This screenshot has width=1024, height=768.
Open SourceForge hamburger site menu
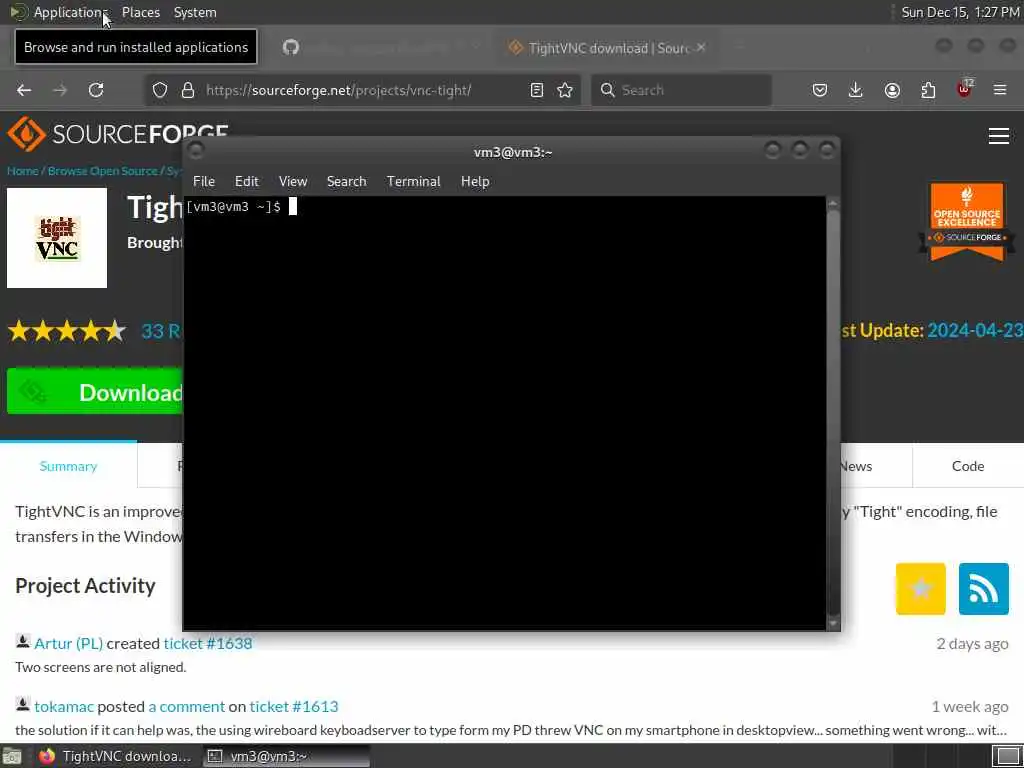point(999,136)
